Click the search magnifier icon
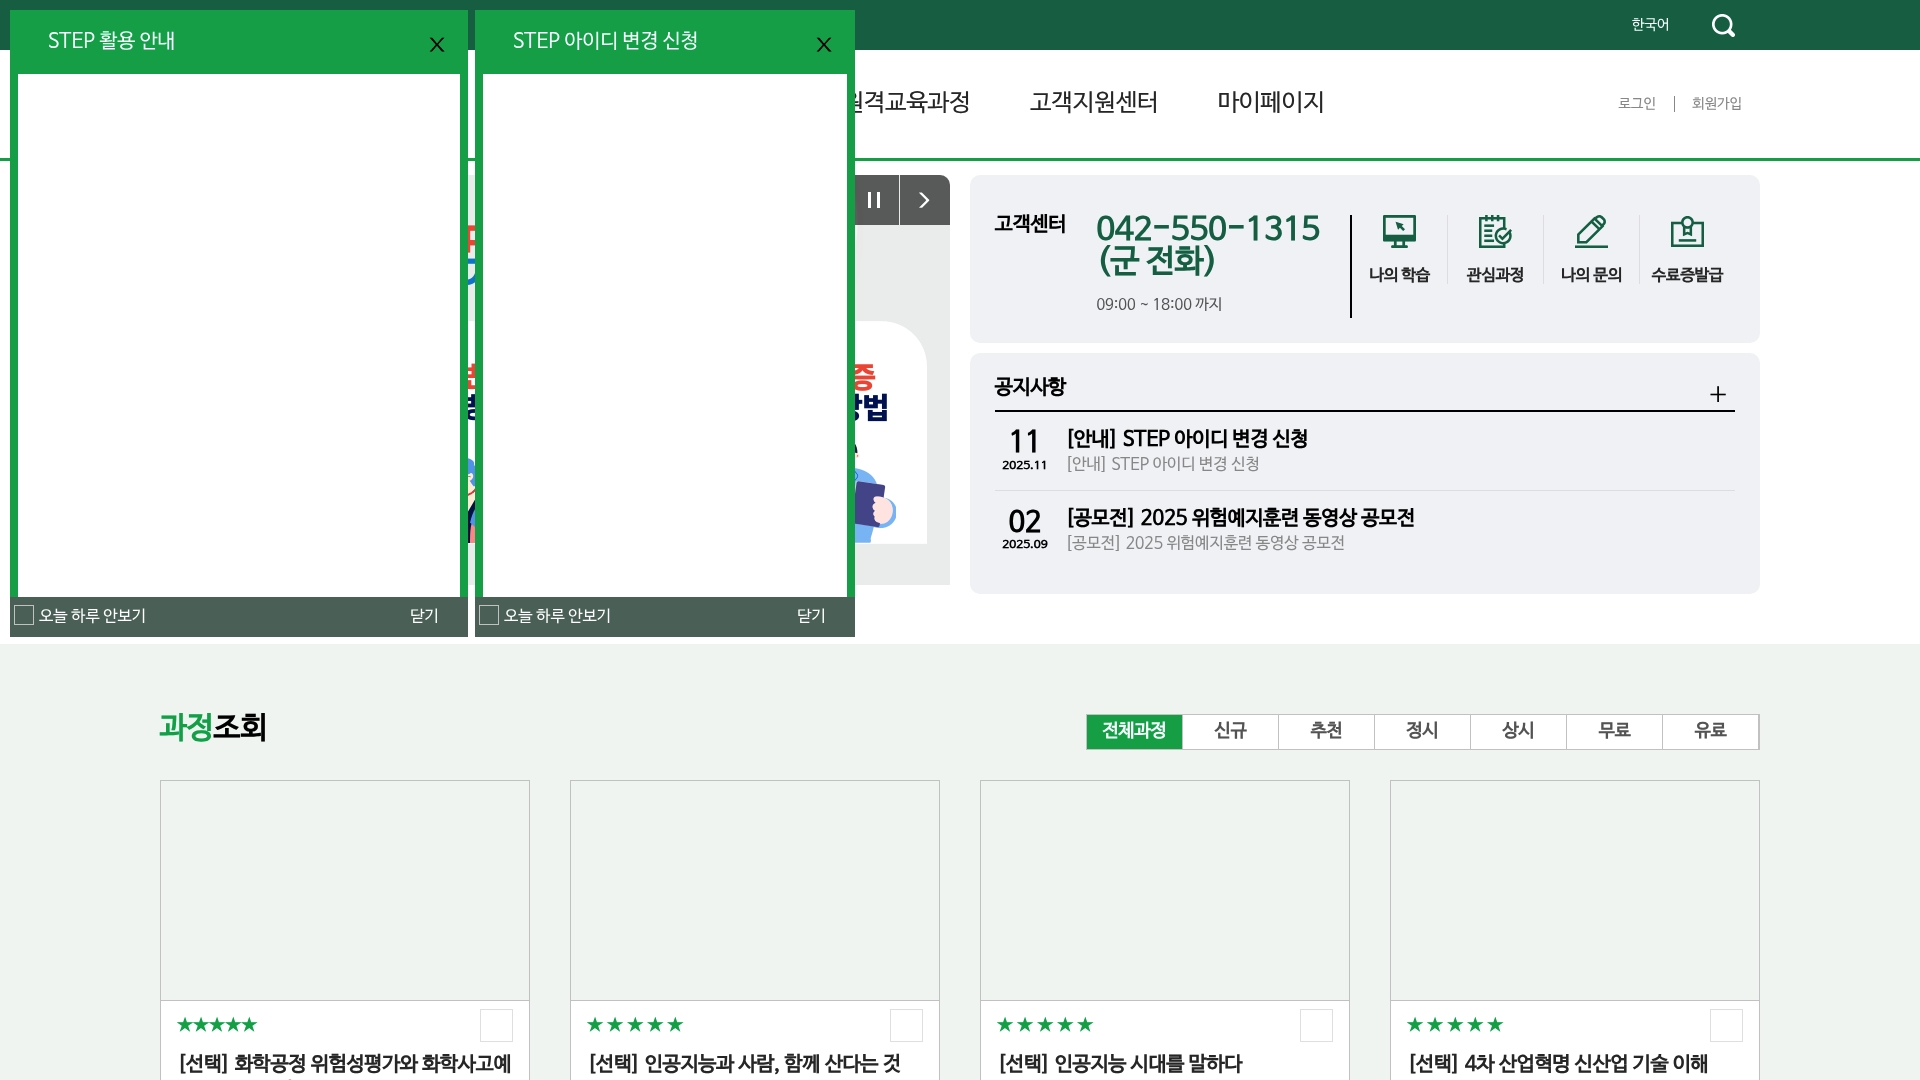 pyautogui.click(x=1723, y=25)
